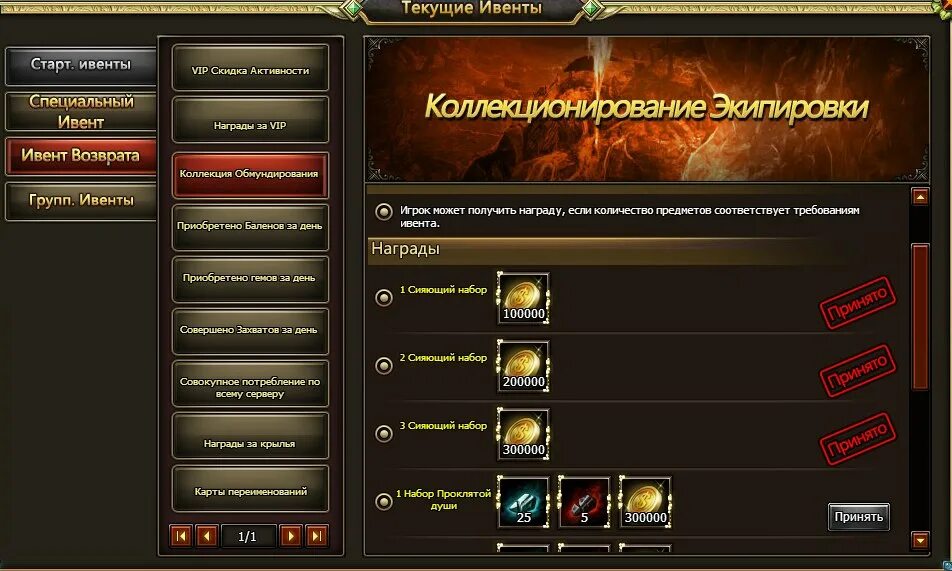This screenshot has height=571, width=952.
Task: Click the 300000 coin icon in 3 Сияющий набор
Action: coord(523,434)
